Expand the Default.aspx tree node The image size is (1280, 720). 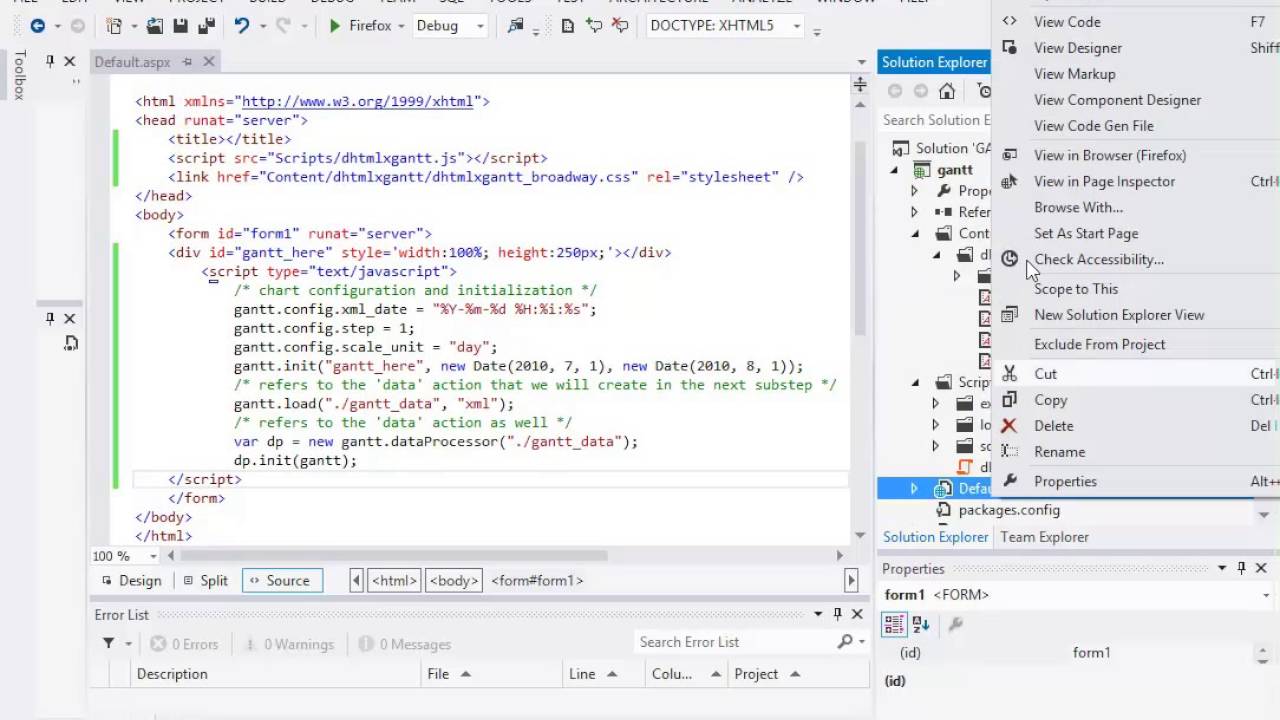pyautogui.click(x=914, y=489)
